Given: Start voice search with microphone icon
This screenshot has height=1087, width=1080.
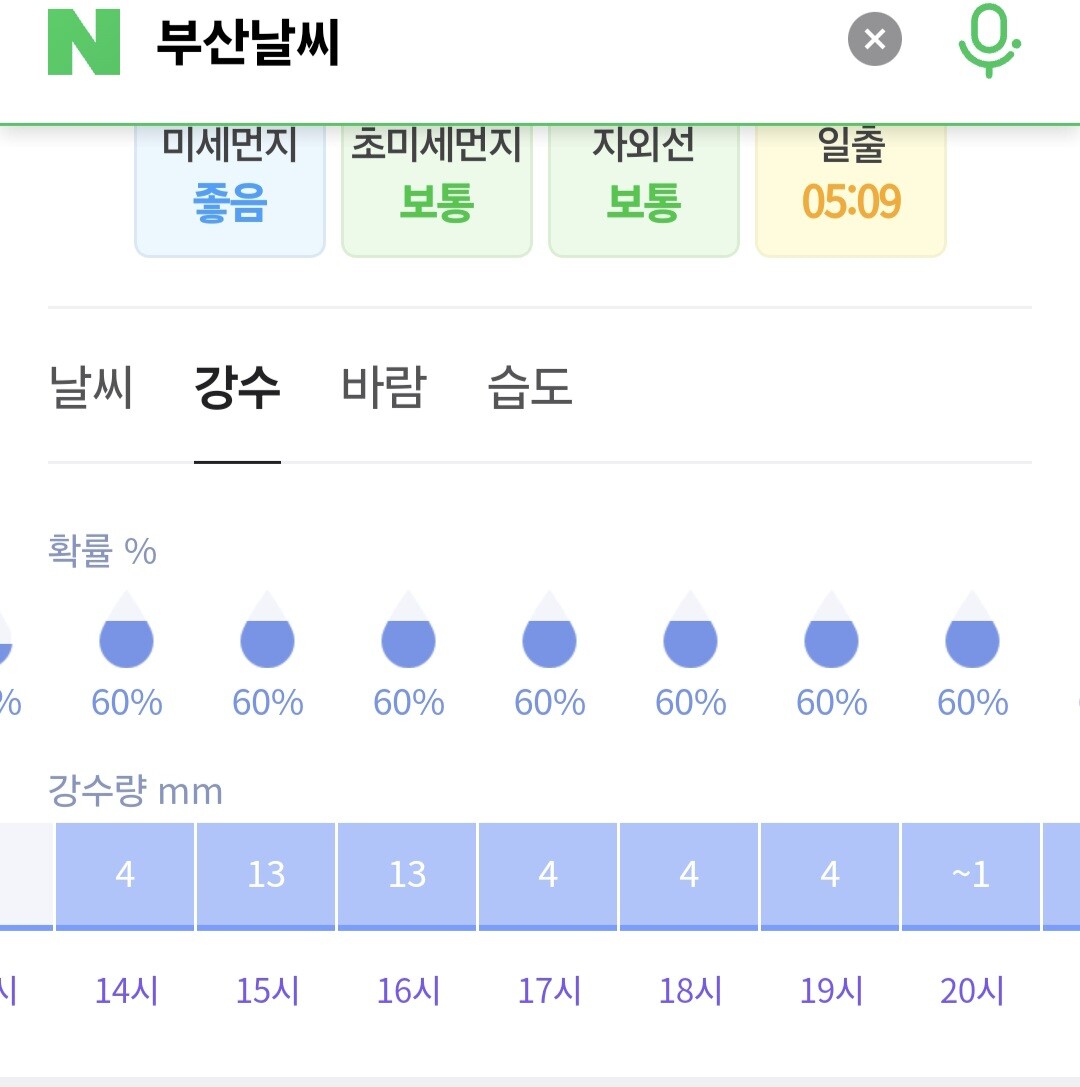Looking at the screenshot, I should pyautogui.click(x=988, y=40).
